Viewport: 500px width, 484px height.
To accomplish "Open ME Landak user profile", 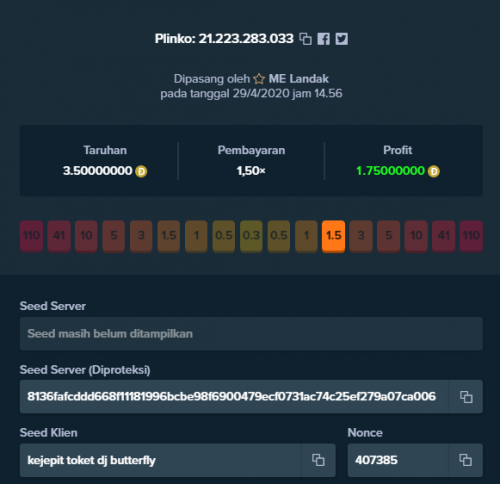I will point(299,79).
